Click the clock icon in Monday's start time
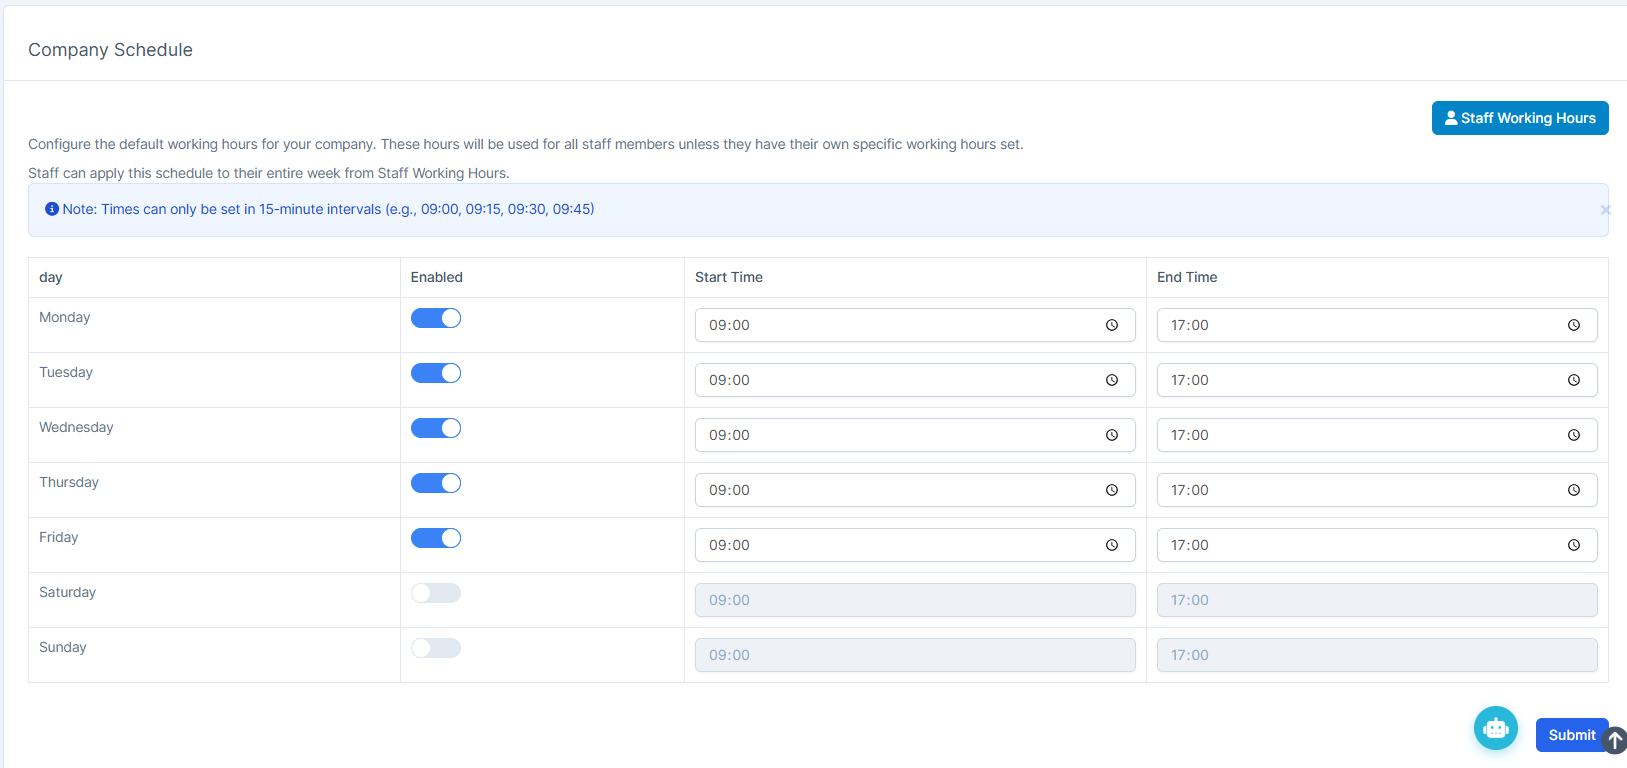The image size is (1627, 768). point(1111,325)
